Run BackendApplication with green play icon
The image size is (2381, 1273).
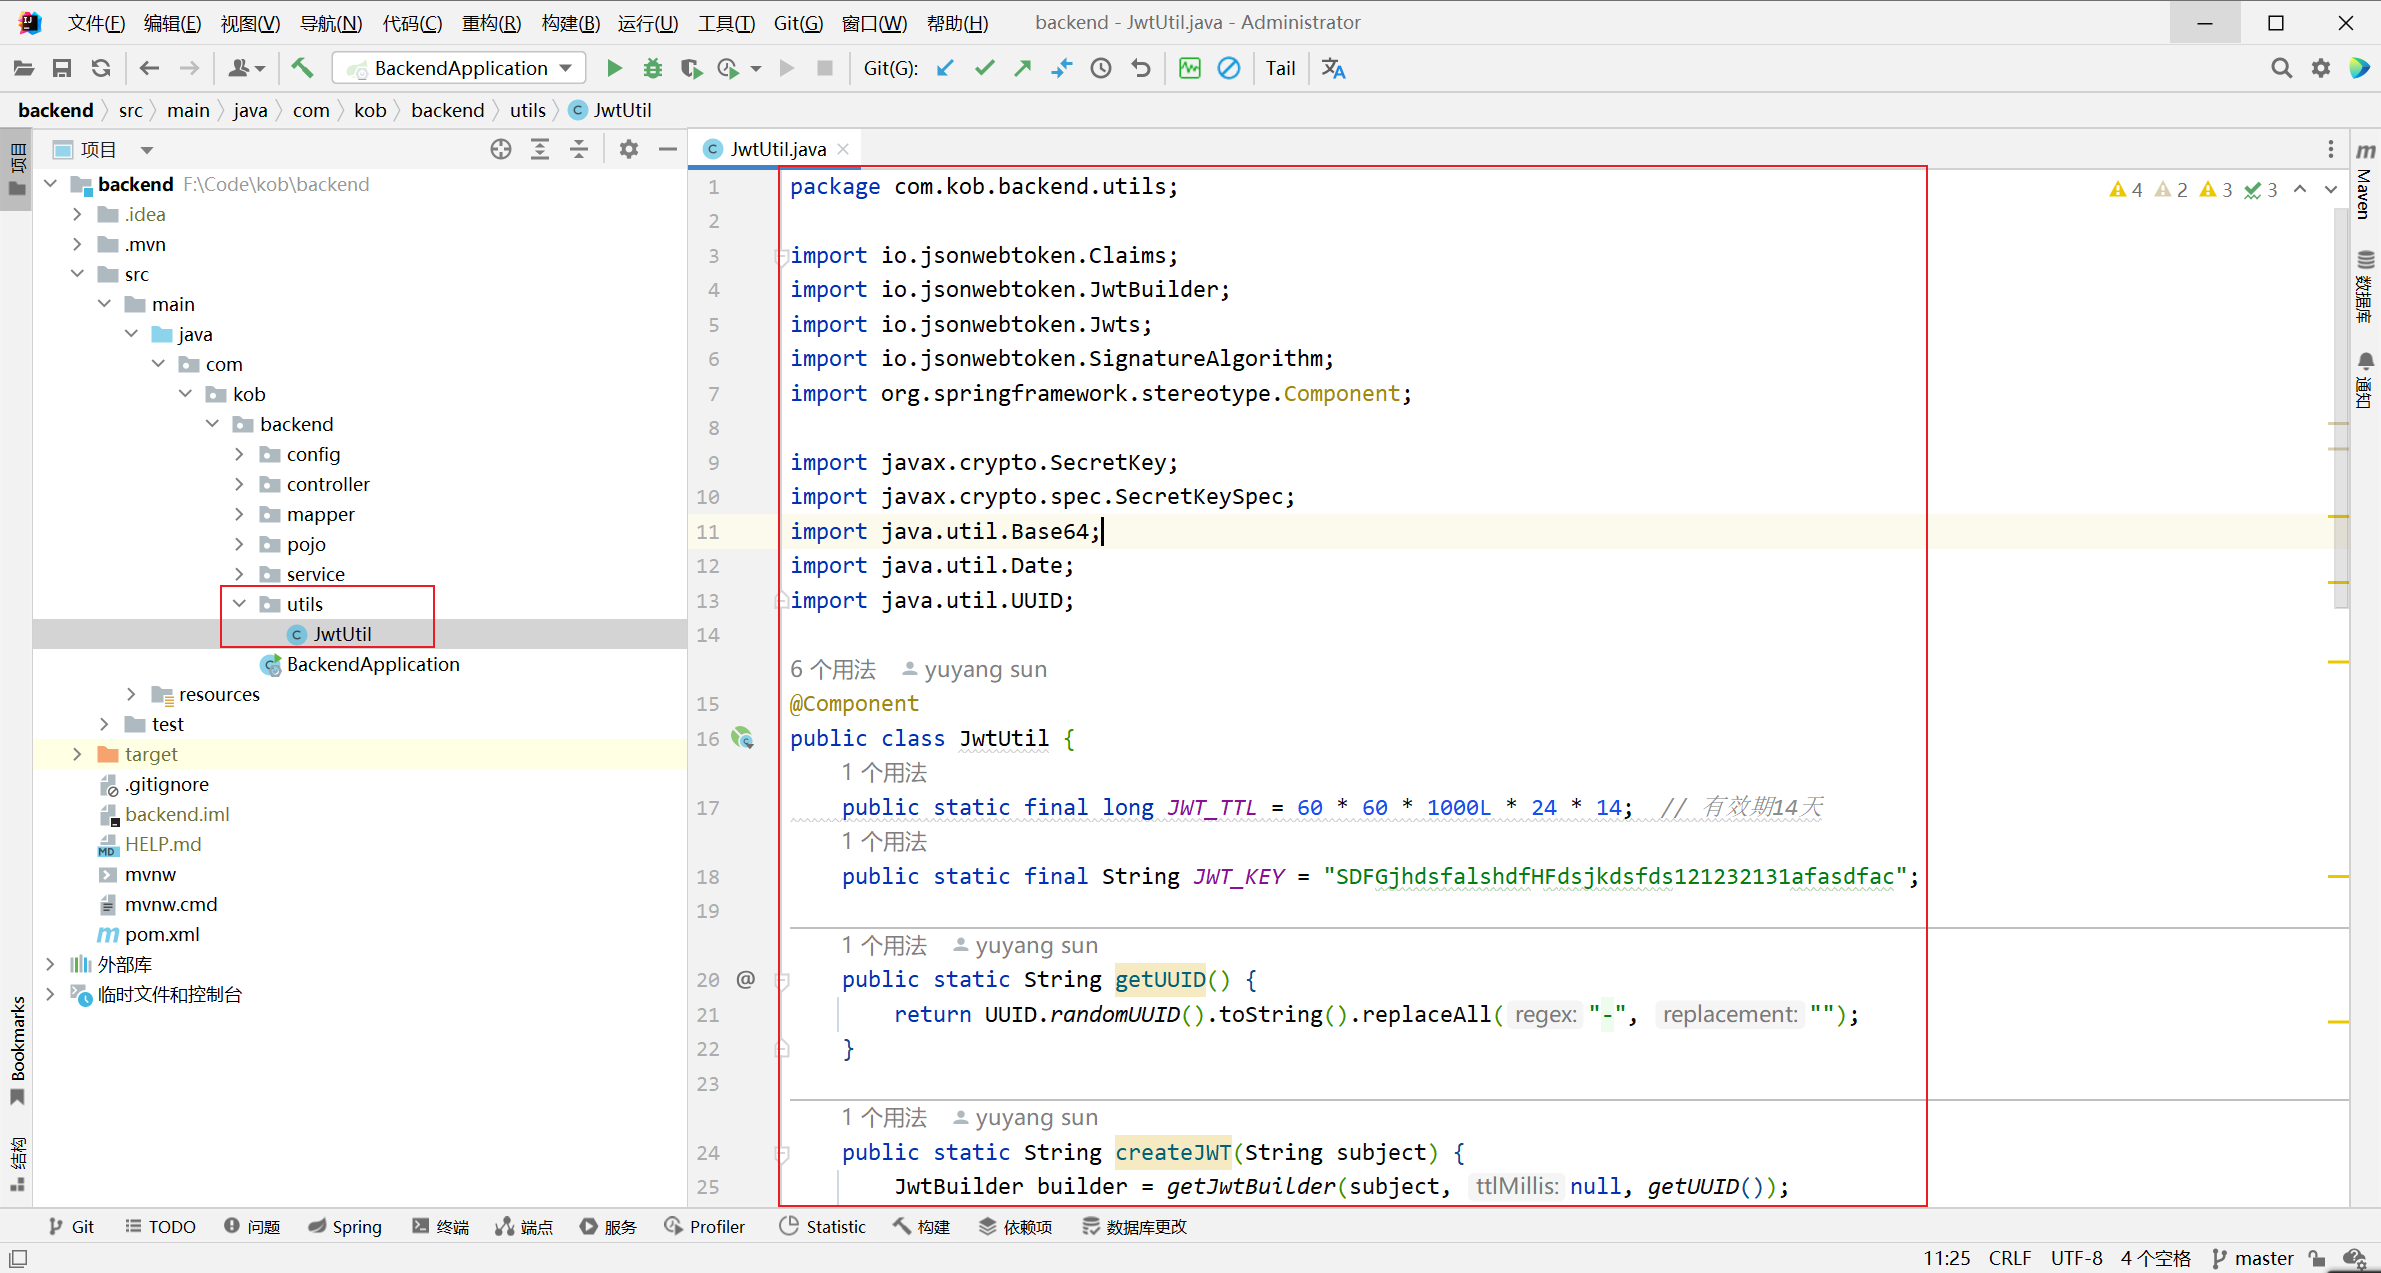(614, 68)
